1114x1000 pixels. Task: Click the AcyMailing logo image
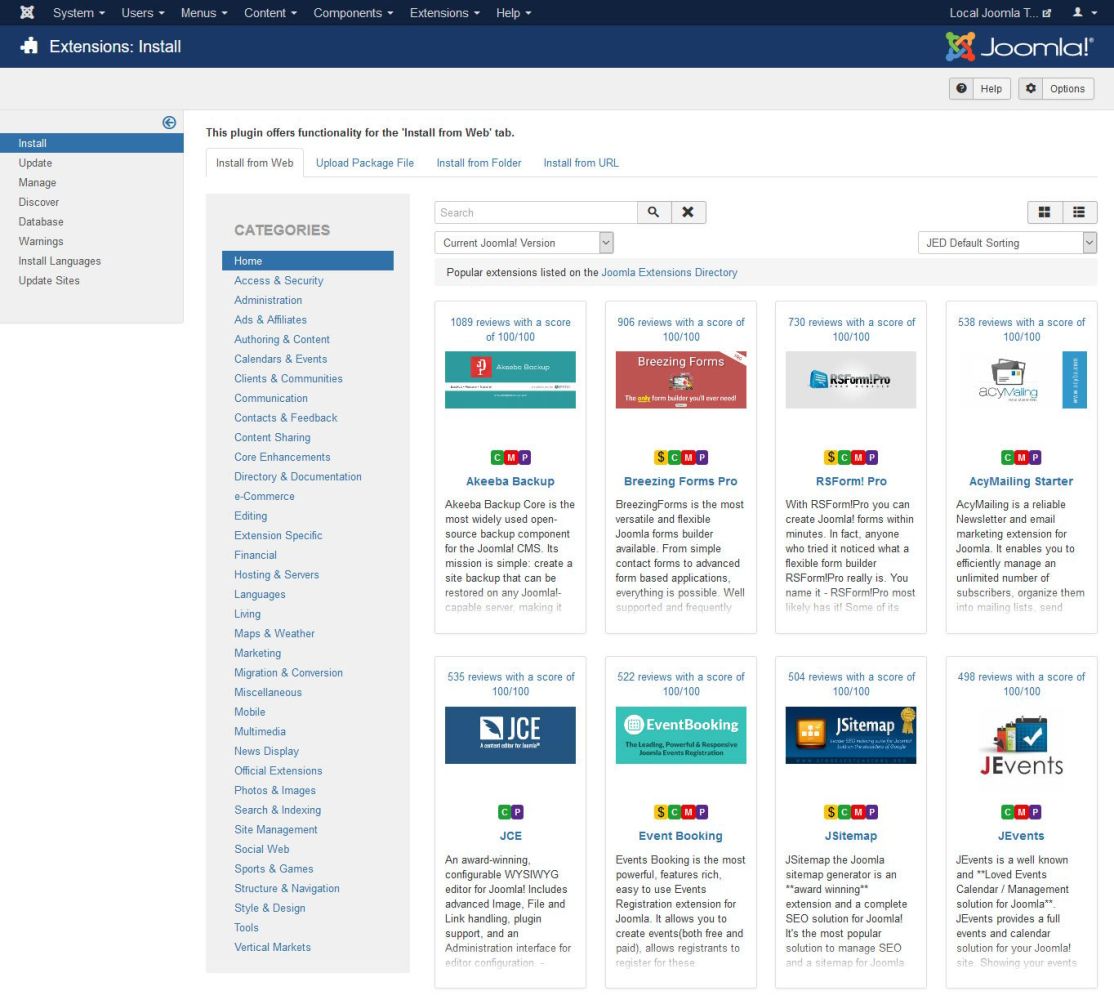coord(1021,380)
